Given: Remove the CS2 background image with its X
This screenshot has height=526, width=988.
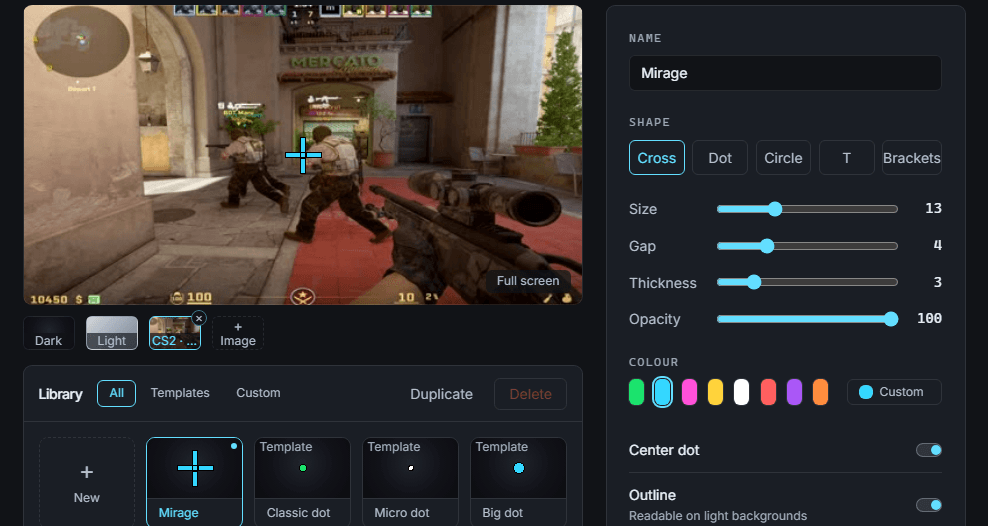Looking at the screenshot, I should [x=198, y=318].
